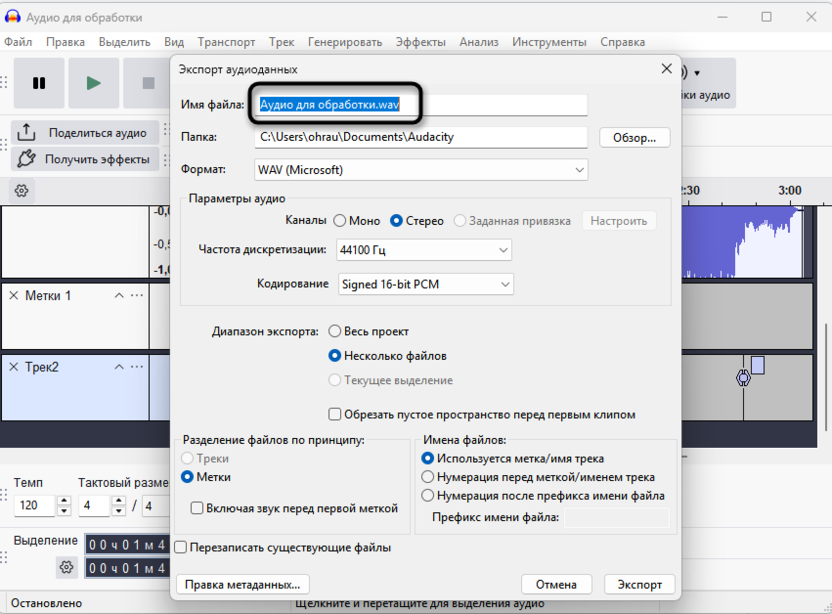
Task: Decrease tempo with the down stepper
Action: click(x=64, y=511)
